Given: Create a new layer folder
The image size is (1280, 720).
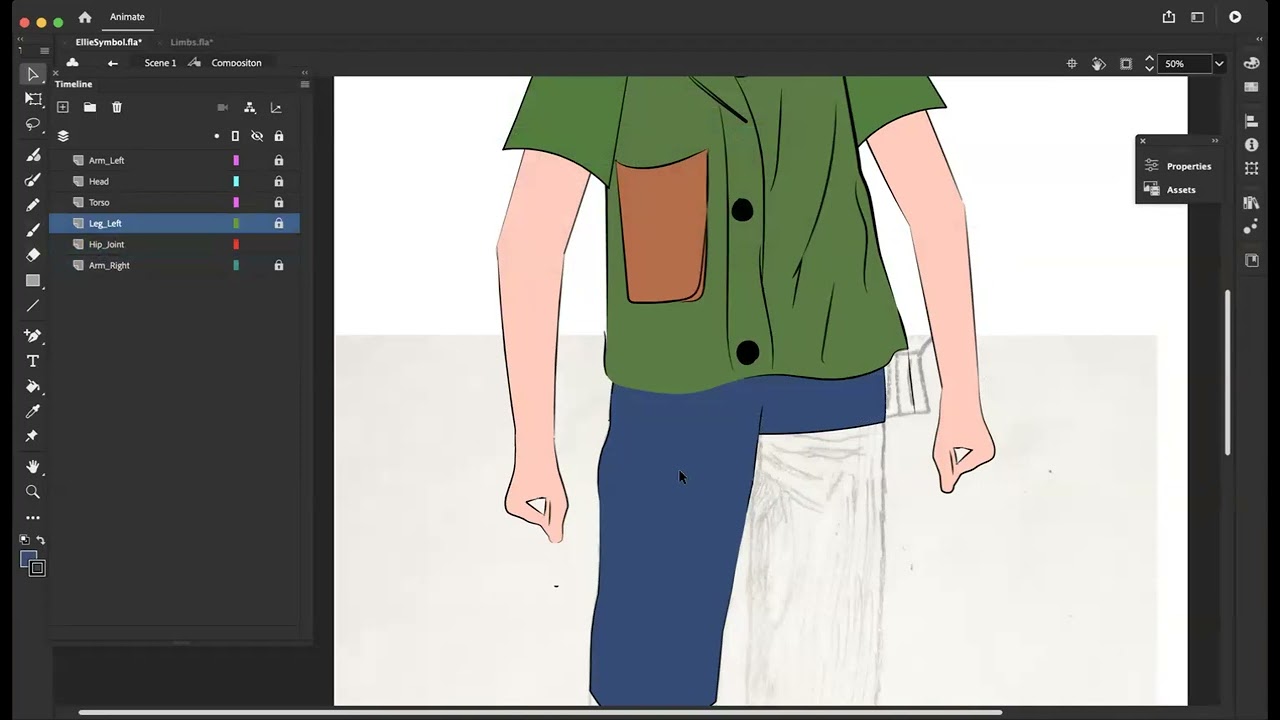Looking at the screenshot, I should coord(90,107).
